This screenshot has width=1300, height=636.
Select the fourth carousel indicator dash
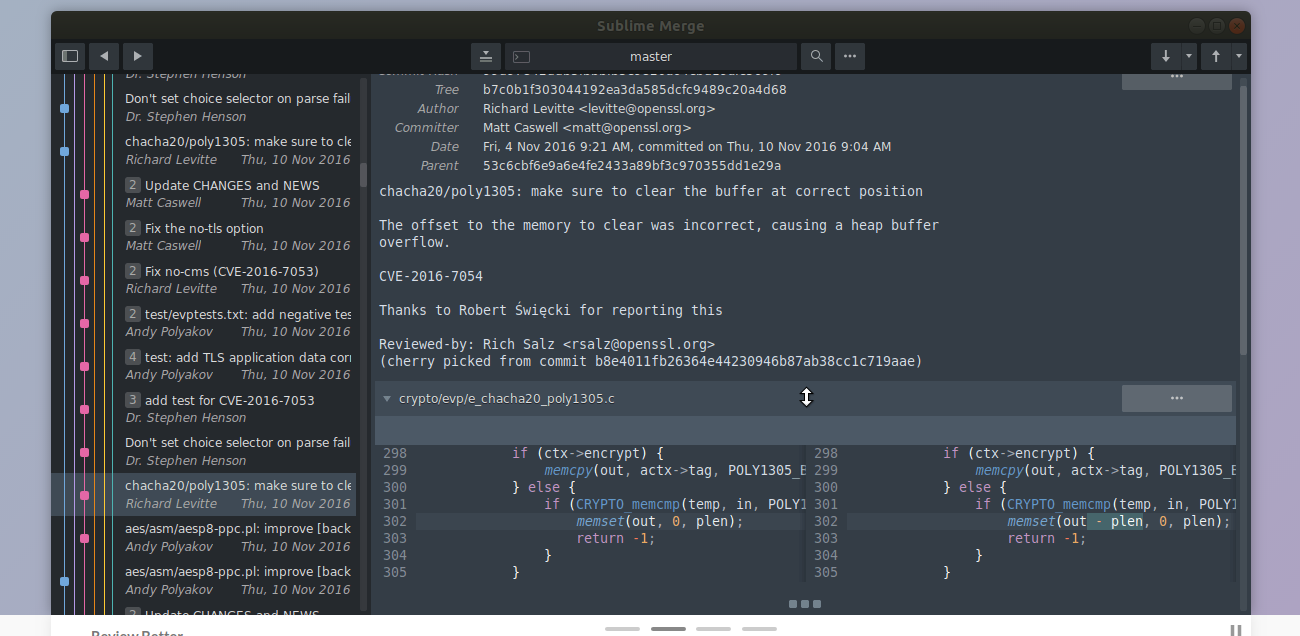(x=759, y=629)
